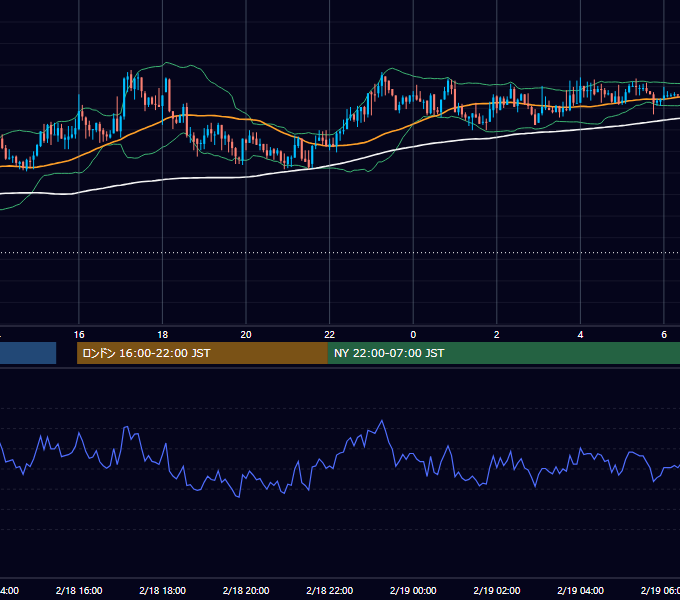Click the 4 hour label on the upper axis
The image size is (680, 600).
coord(580,335)
